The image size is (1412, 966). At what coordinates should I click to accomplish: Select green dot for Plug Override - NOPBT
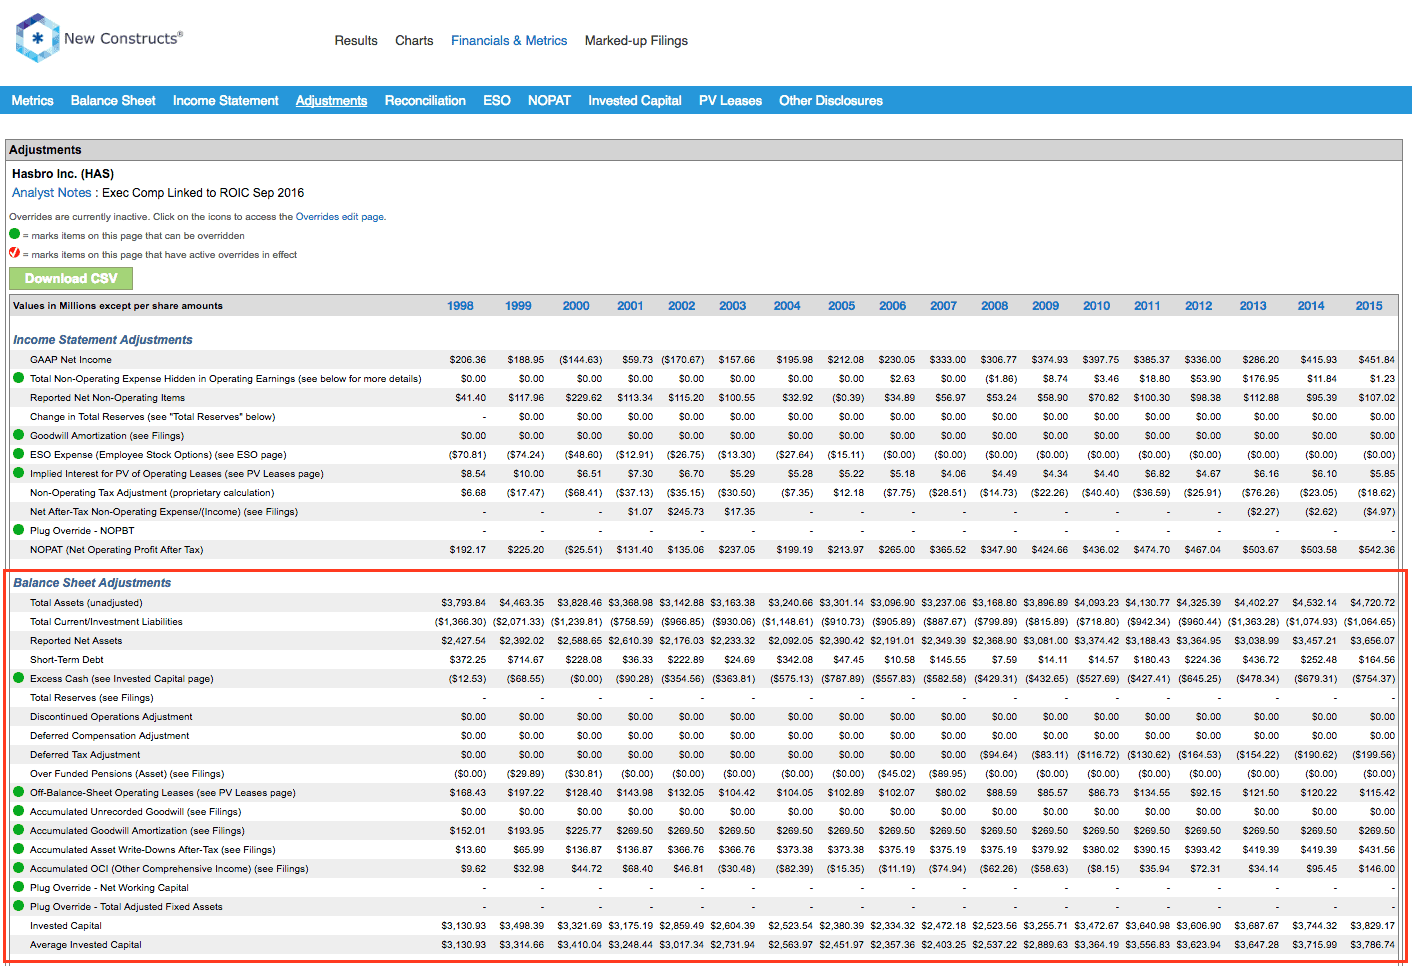tap(18, 530)
